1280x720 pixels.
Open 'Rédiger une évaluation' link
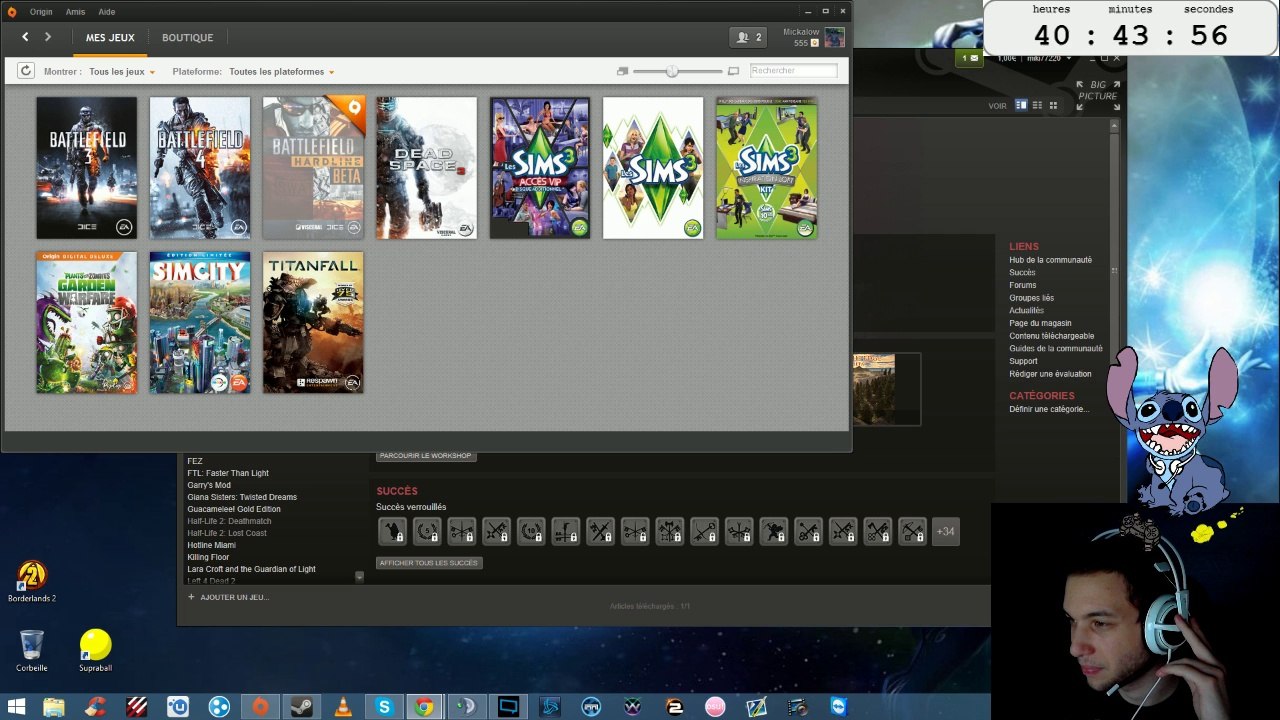pos(1050,374)
